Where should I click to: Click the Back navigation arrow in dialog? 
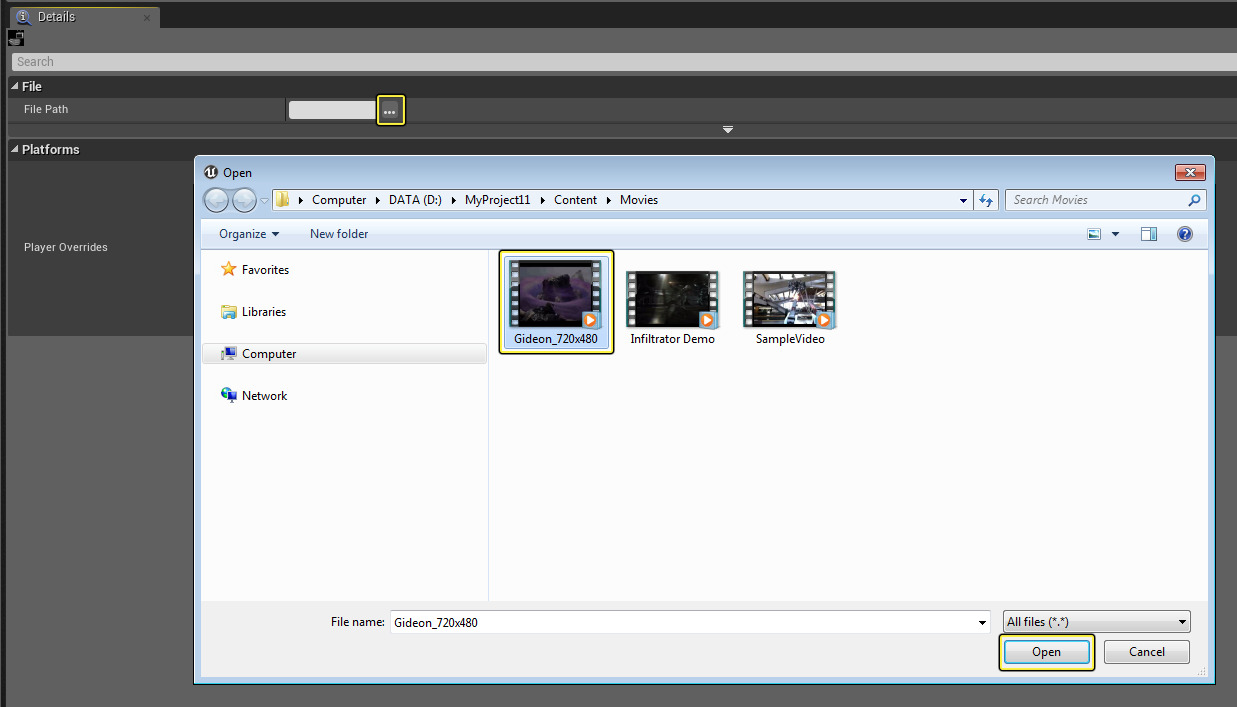pyautogui.click(x=216, y=200)
